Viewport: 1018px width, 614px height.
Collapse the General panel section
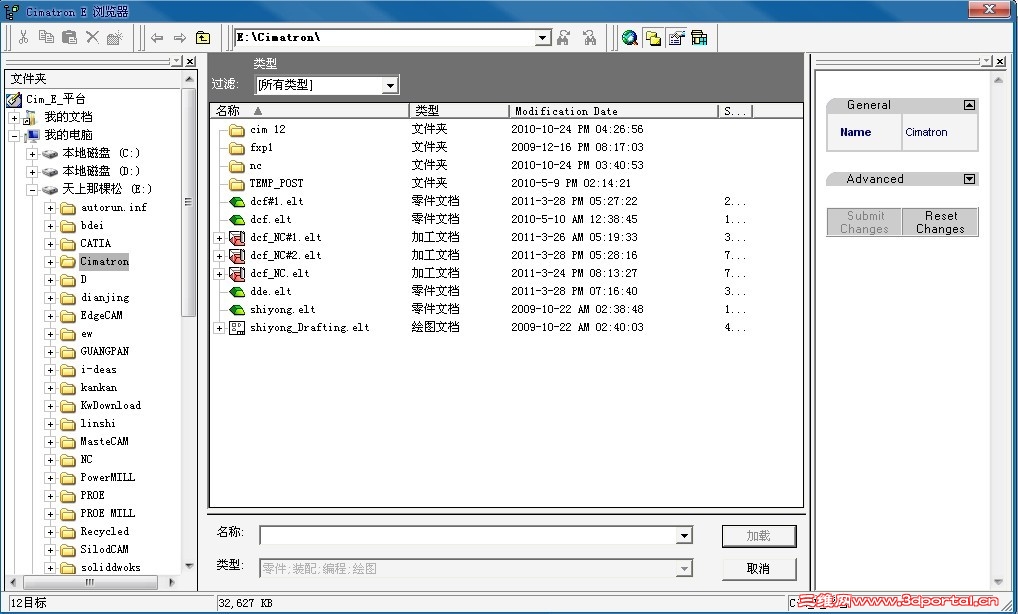pos(968,104)
